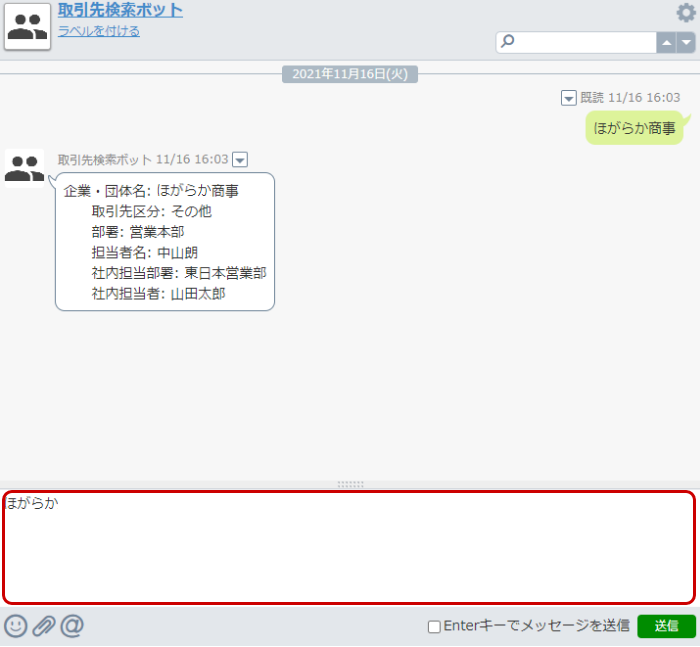Click the ラベルを付ける link

[x=99, y=31]
